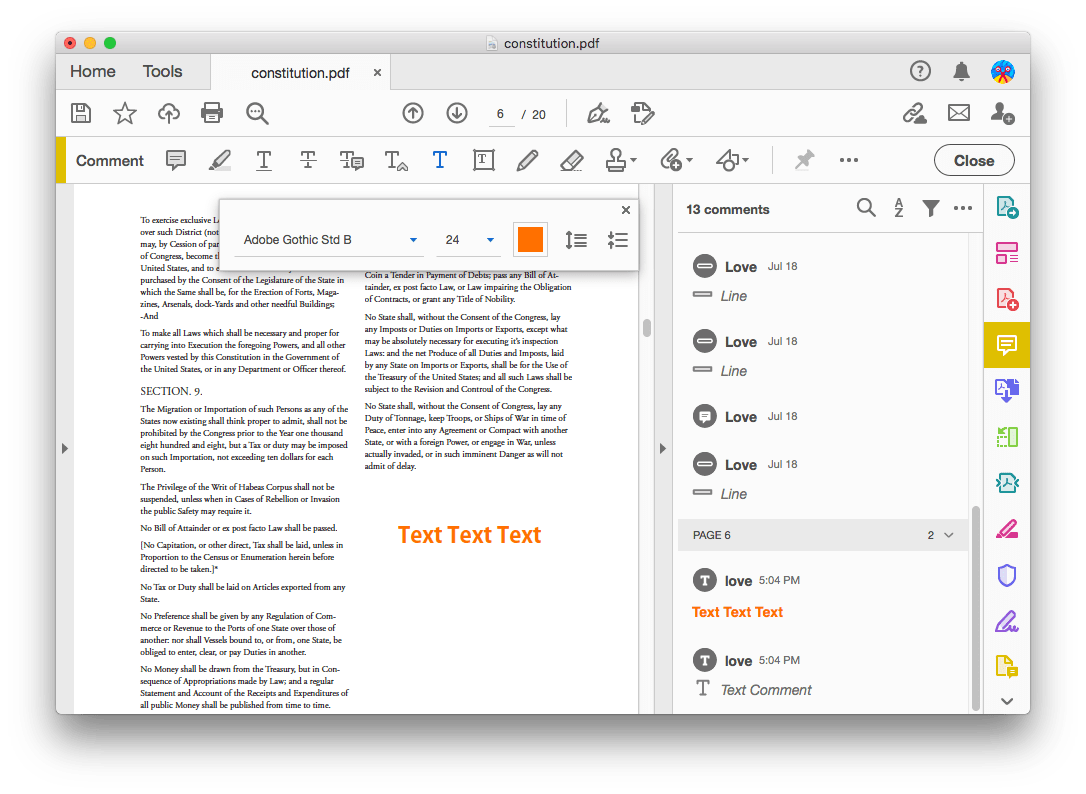Go to the next page with down arrow
Viewport: 1086px width, 794px height.
[457, 113]
